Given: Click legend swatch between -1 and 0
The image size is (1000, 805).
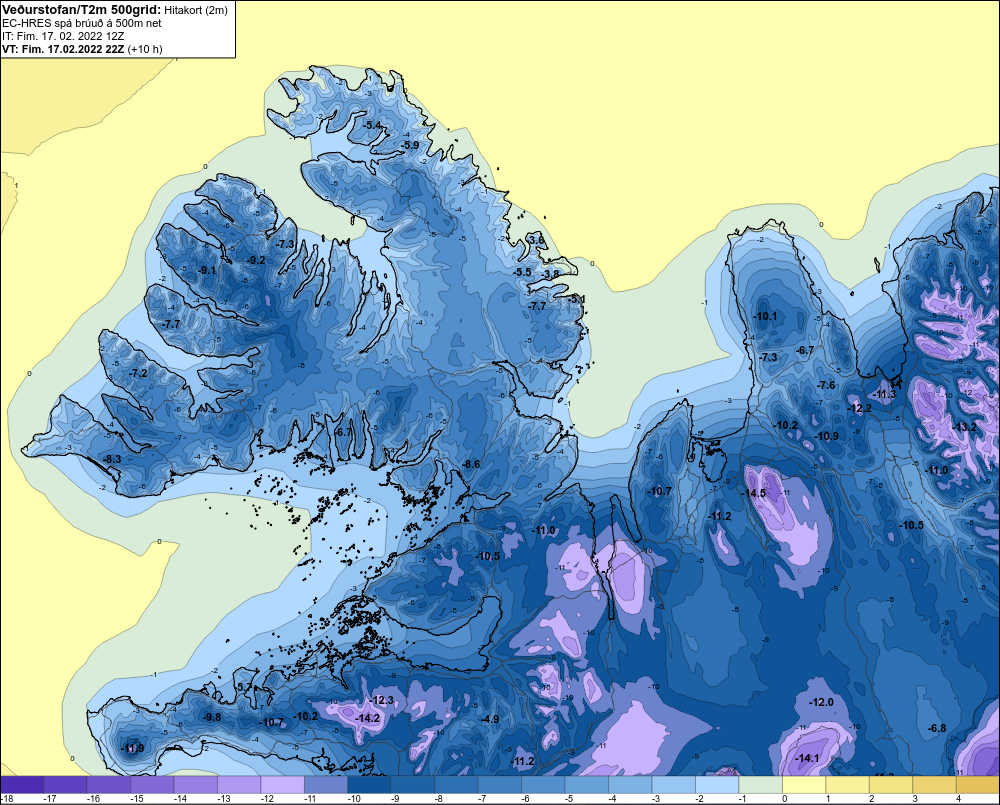Looking at the screenshot, I should (x=760, y=785).
